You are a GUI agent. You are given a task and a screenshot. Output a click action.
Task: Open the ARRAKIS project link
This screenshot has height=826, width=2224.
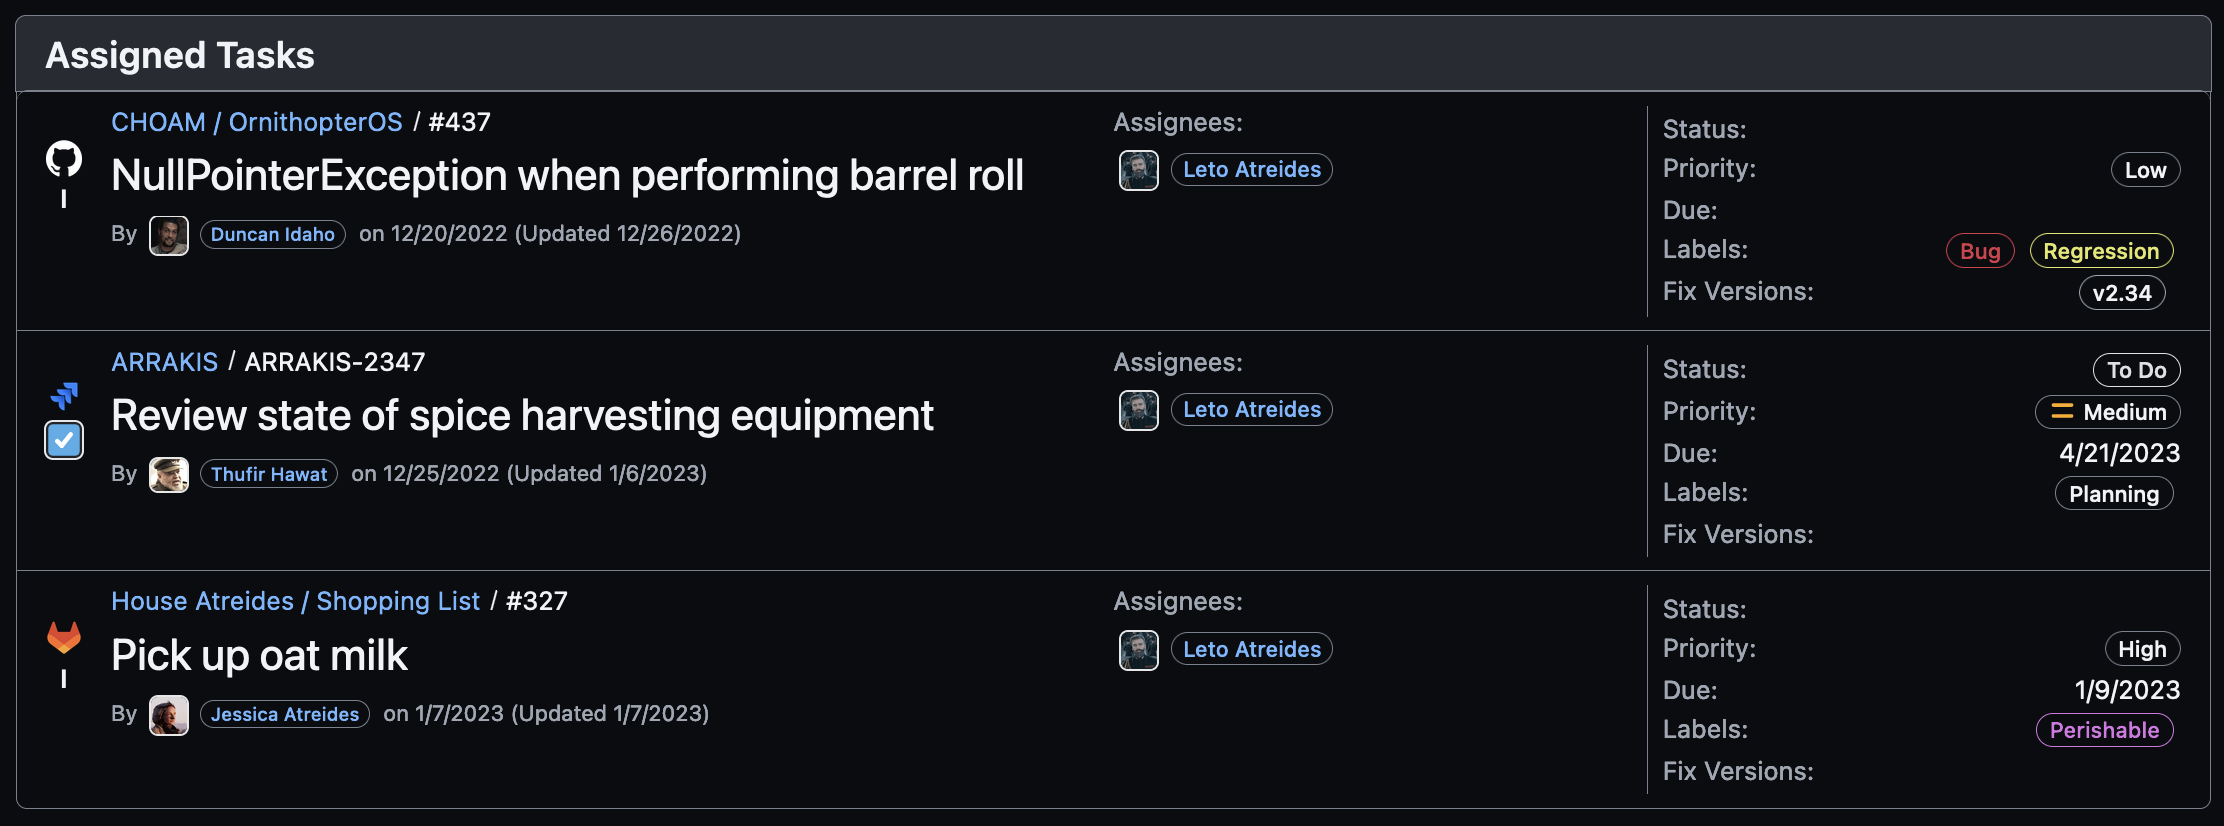[x=164, y=362]
